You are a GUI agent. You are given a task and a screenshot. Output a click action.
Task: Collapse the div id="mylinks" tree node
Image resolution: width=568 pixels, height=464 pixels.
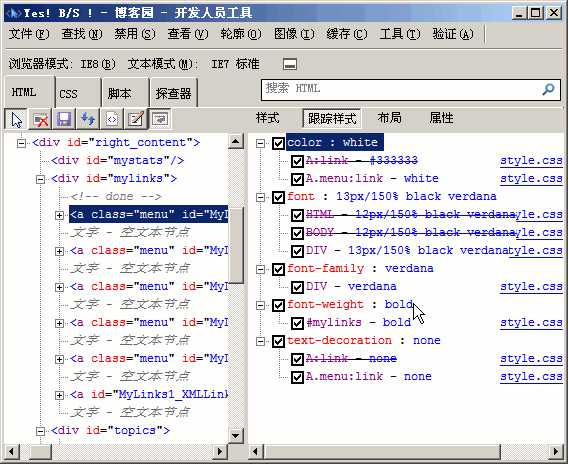click(x=41, y=179)
